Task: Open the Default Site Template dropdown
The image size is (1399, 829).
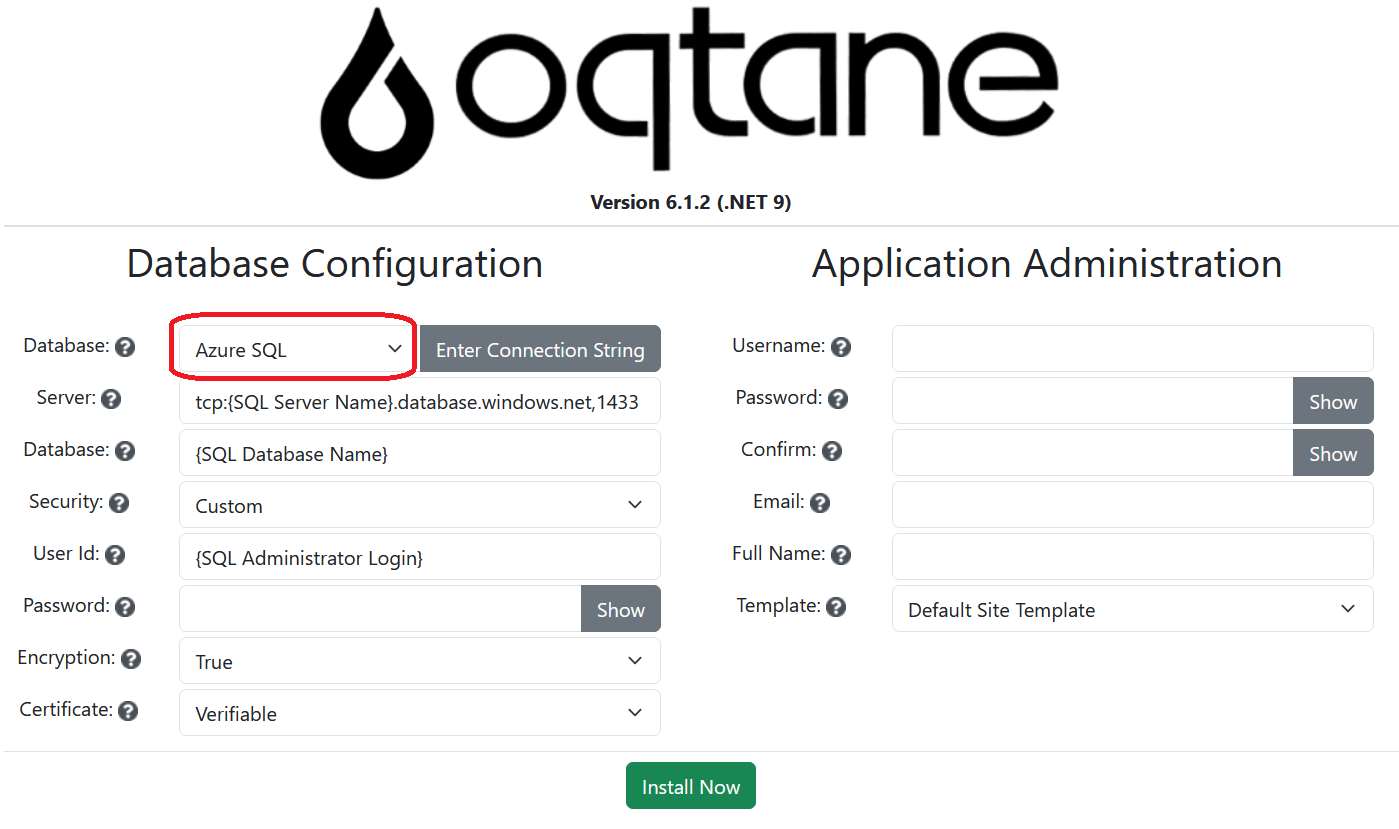Action: pyautogui.click(x=1133, y=609)
